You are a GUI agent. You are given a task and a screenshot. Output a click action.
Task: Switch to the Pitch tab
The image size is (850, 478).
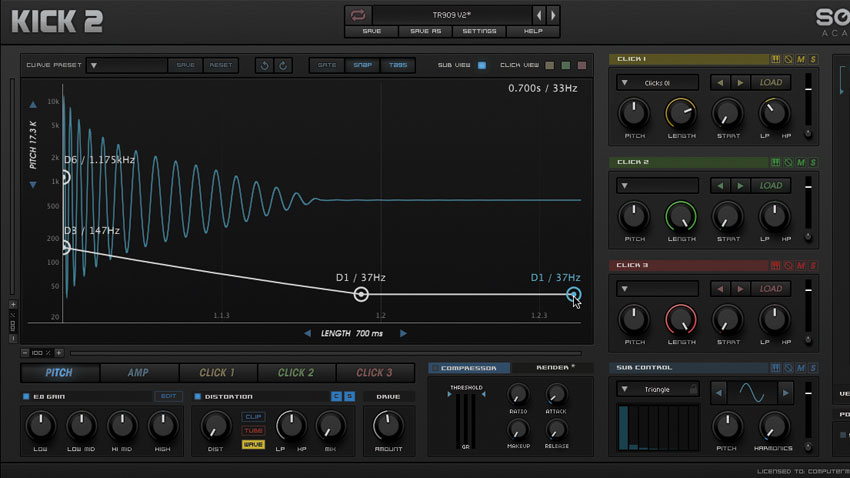(x=59, y=373)
